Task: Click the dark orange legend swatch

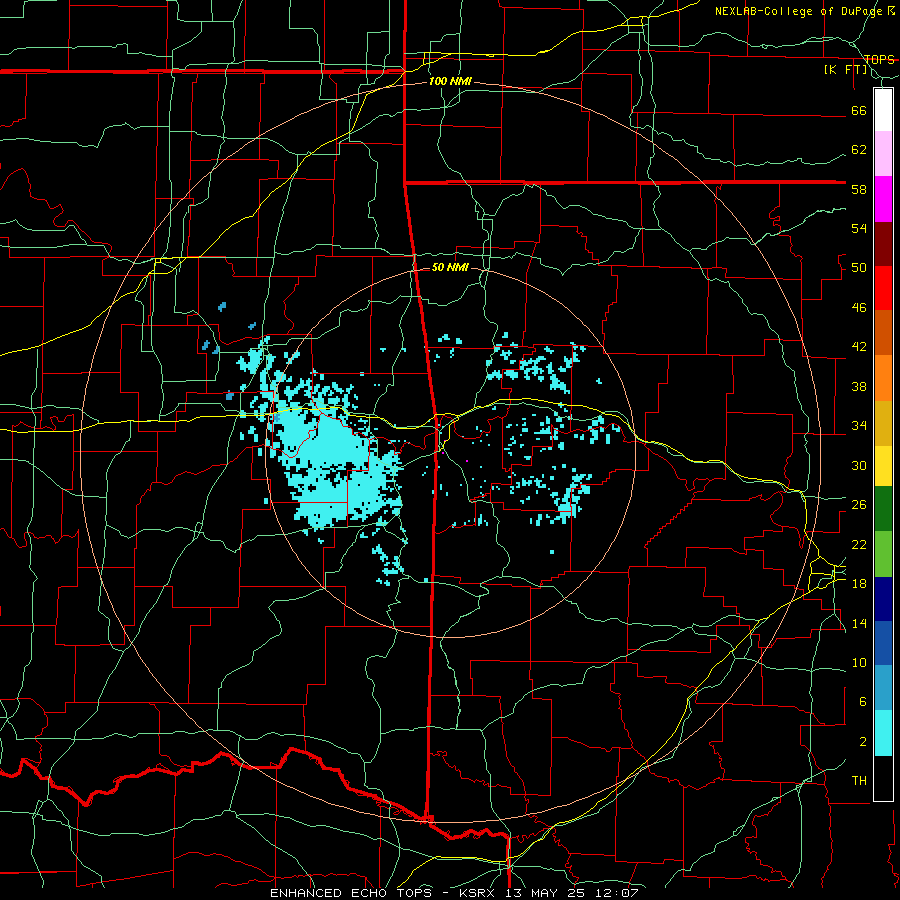Action: pyautogui.click(x=883, y=333)
